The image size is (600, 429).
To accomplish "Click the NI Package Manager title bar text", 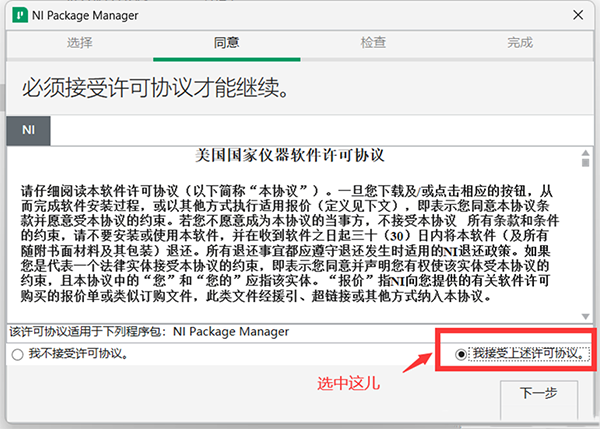I will [x=85, y=15].
